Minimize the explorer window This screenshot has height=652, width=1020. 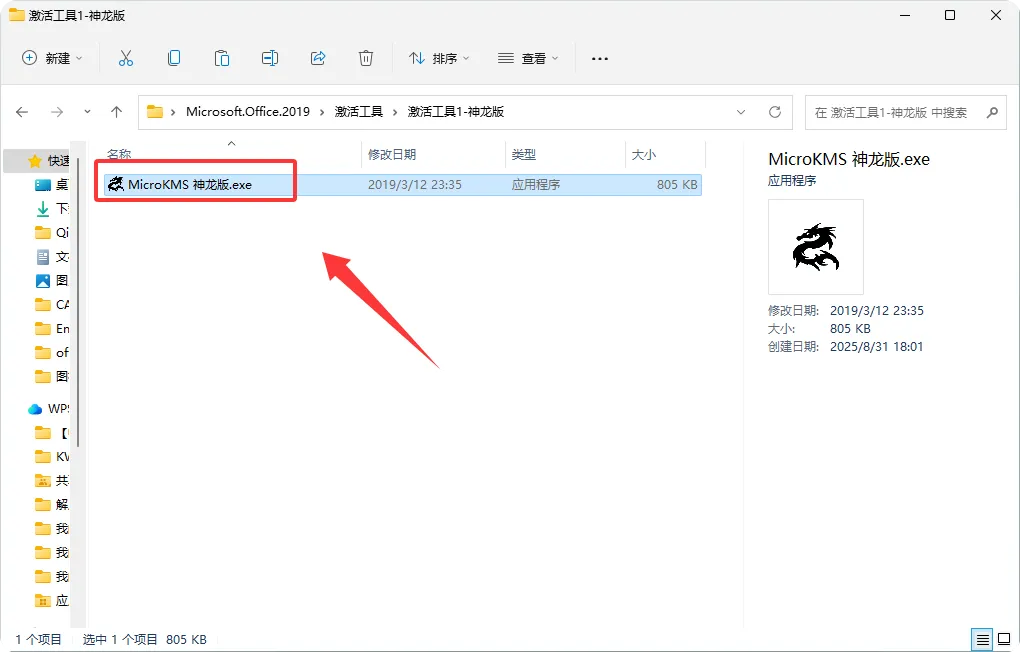904,15
